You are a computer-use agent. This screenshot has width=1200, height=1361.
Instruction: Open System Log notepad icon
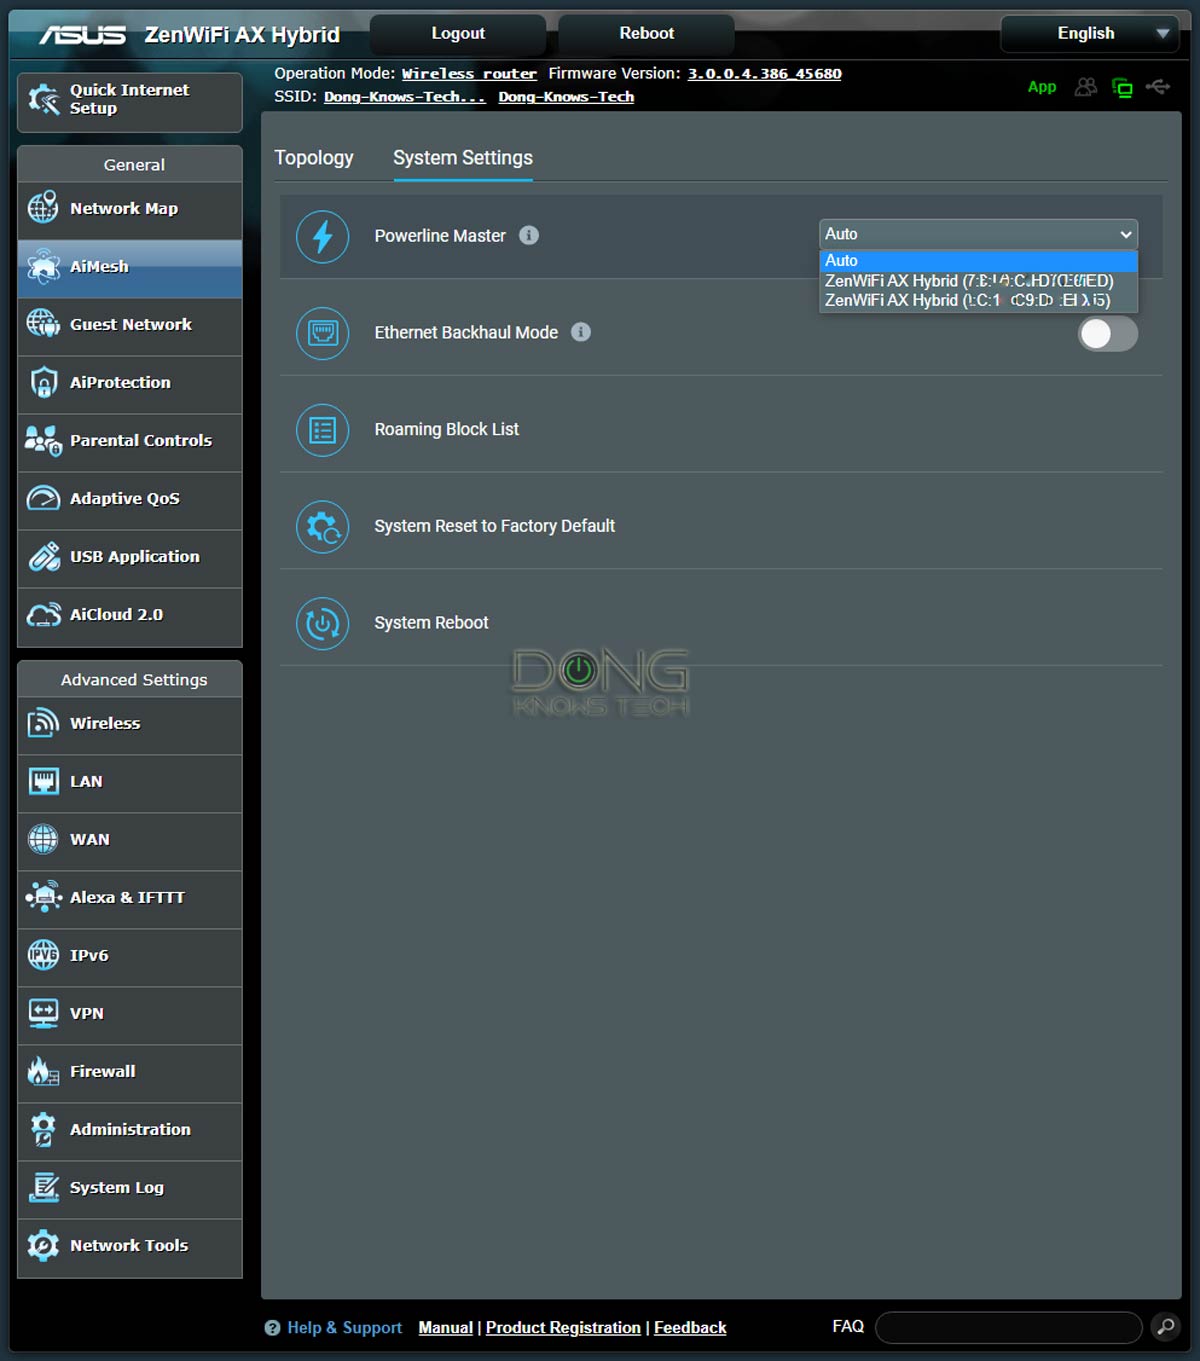point(43,1187)
